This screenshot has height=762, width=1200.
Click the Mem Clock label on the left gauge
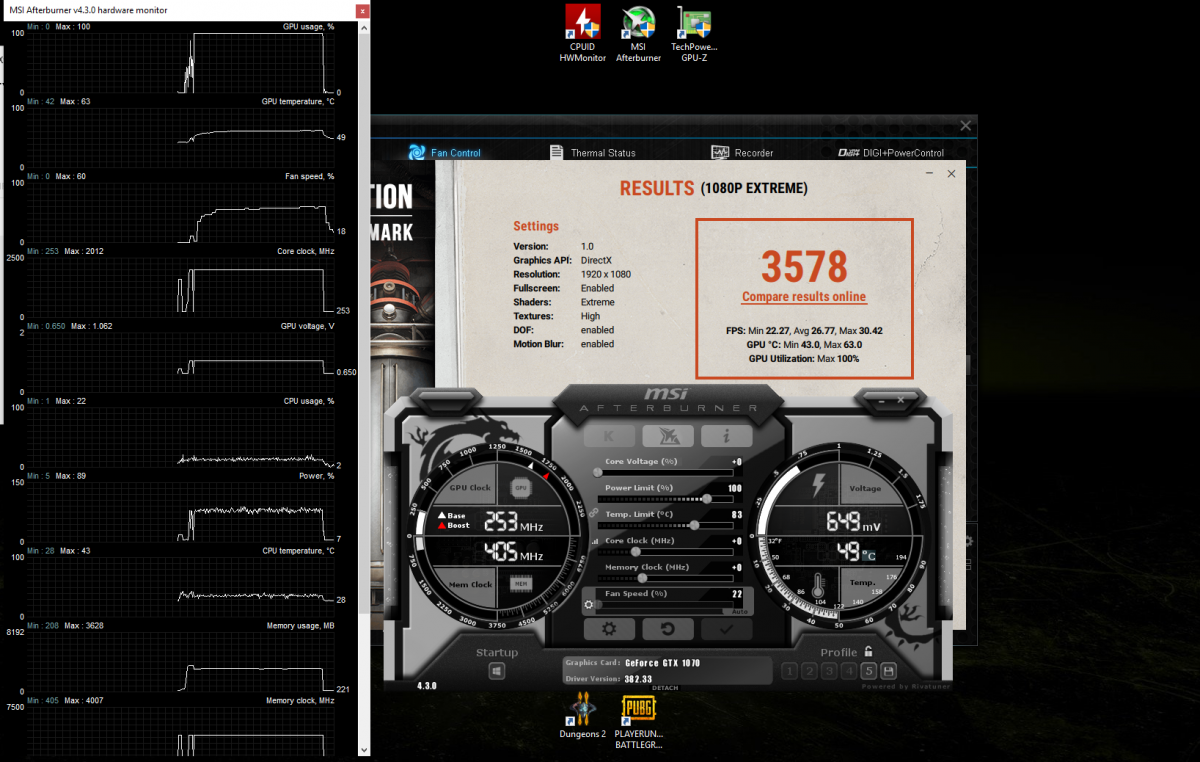click(470, 584)
